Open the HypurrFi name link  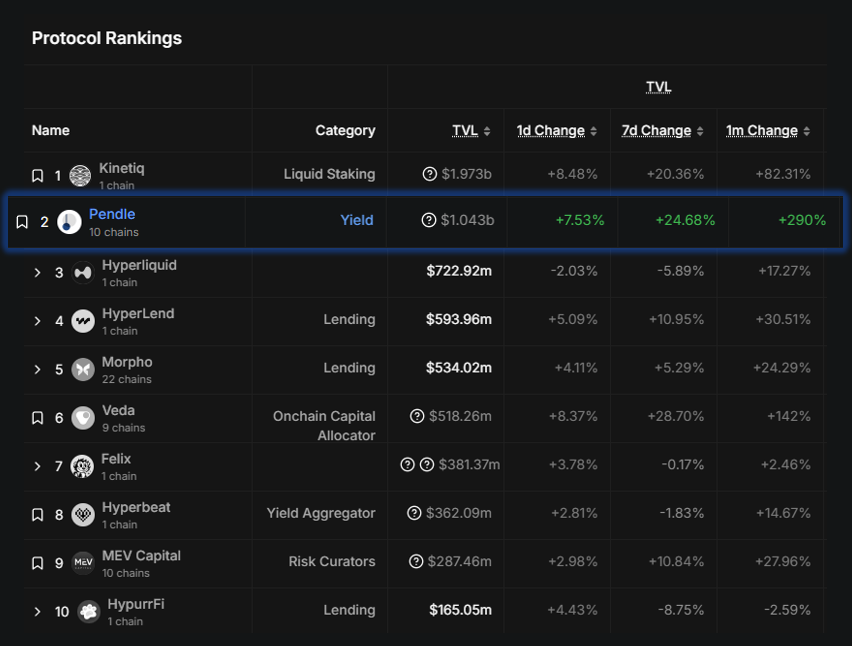[136, 604]
